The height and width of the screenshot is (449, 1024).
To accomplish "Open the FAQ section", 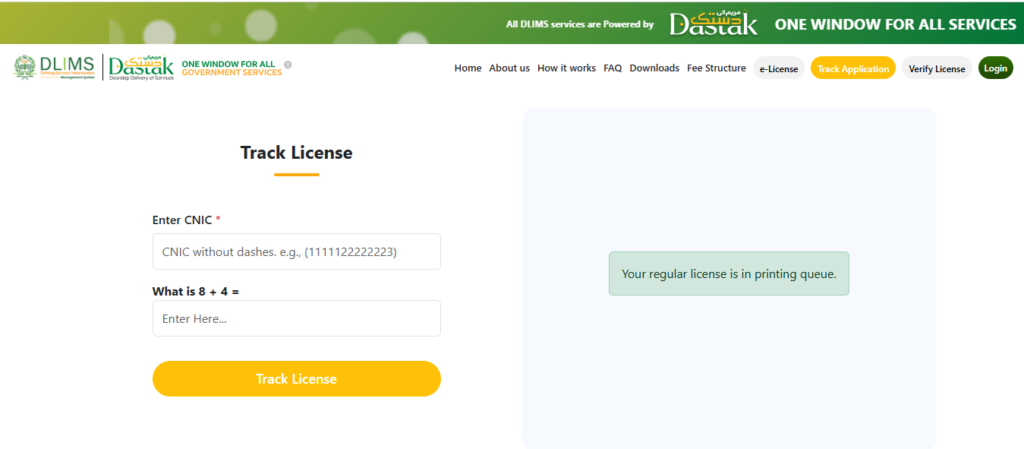I will pos(613,69).
